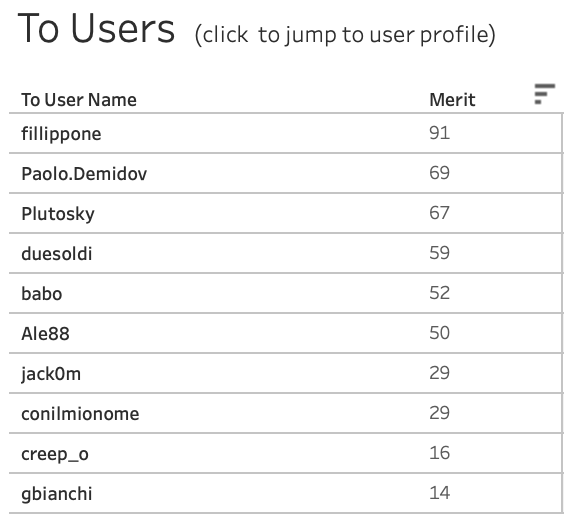564x514 pixels.
Task: Open fillippone user profile
Action: [x=61, y=135]
